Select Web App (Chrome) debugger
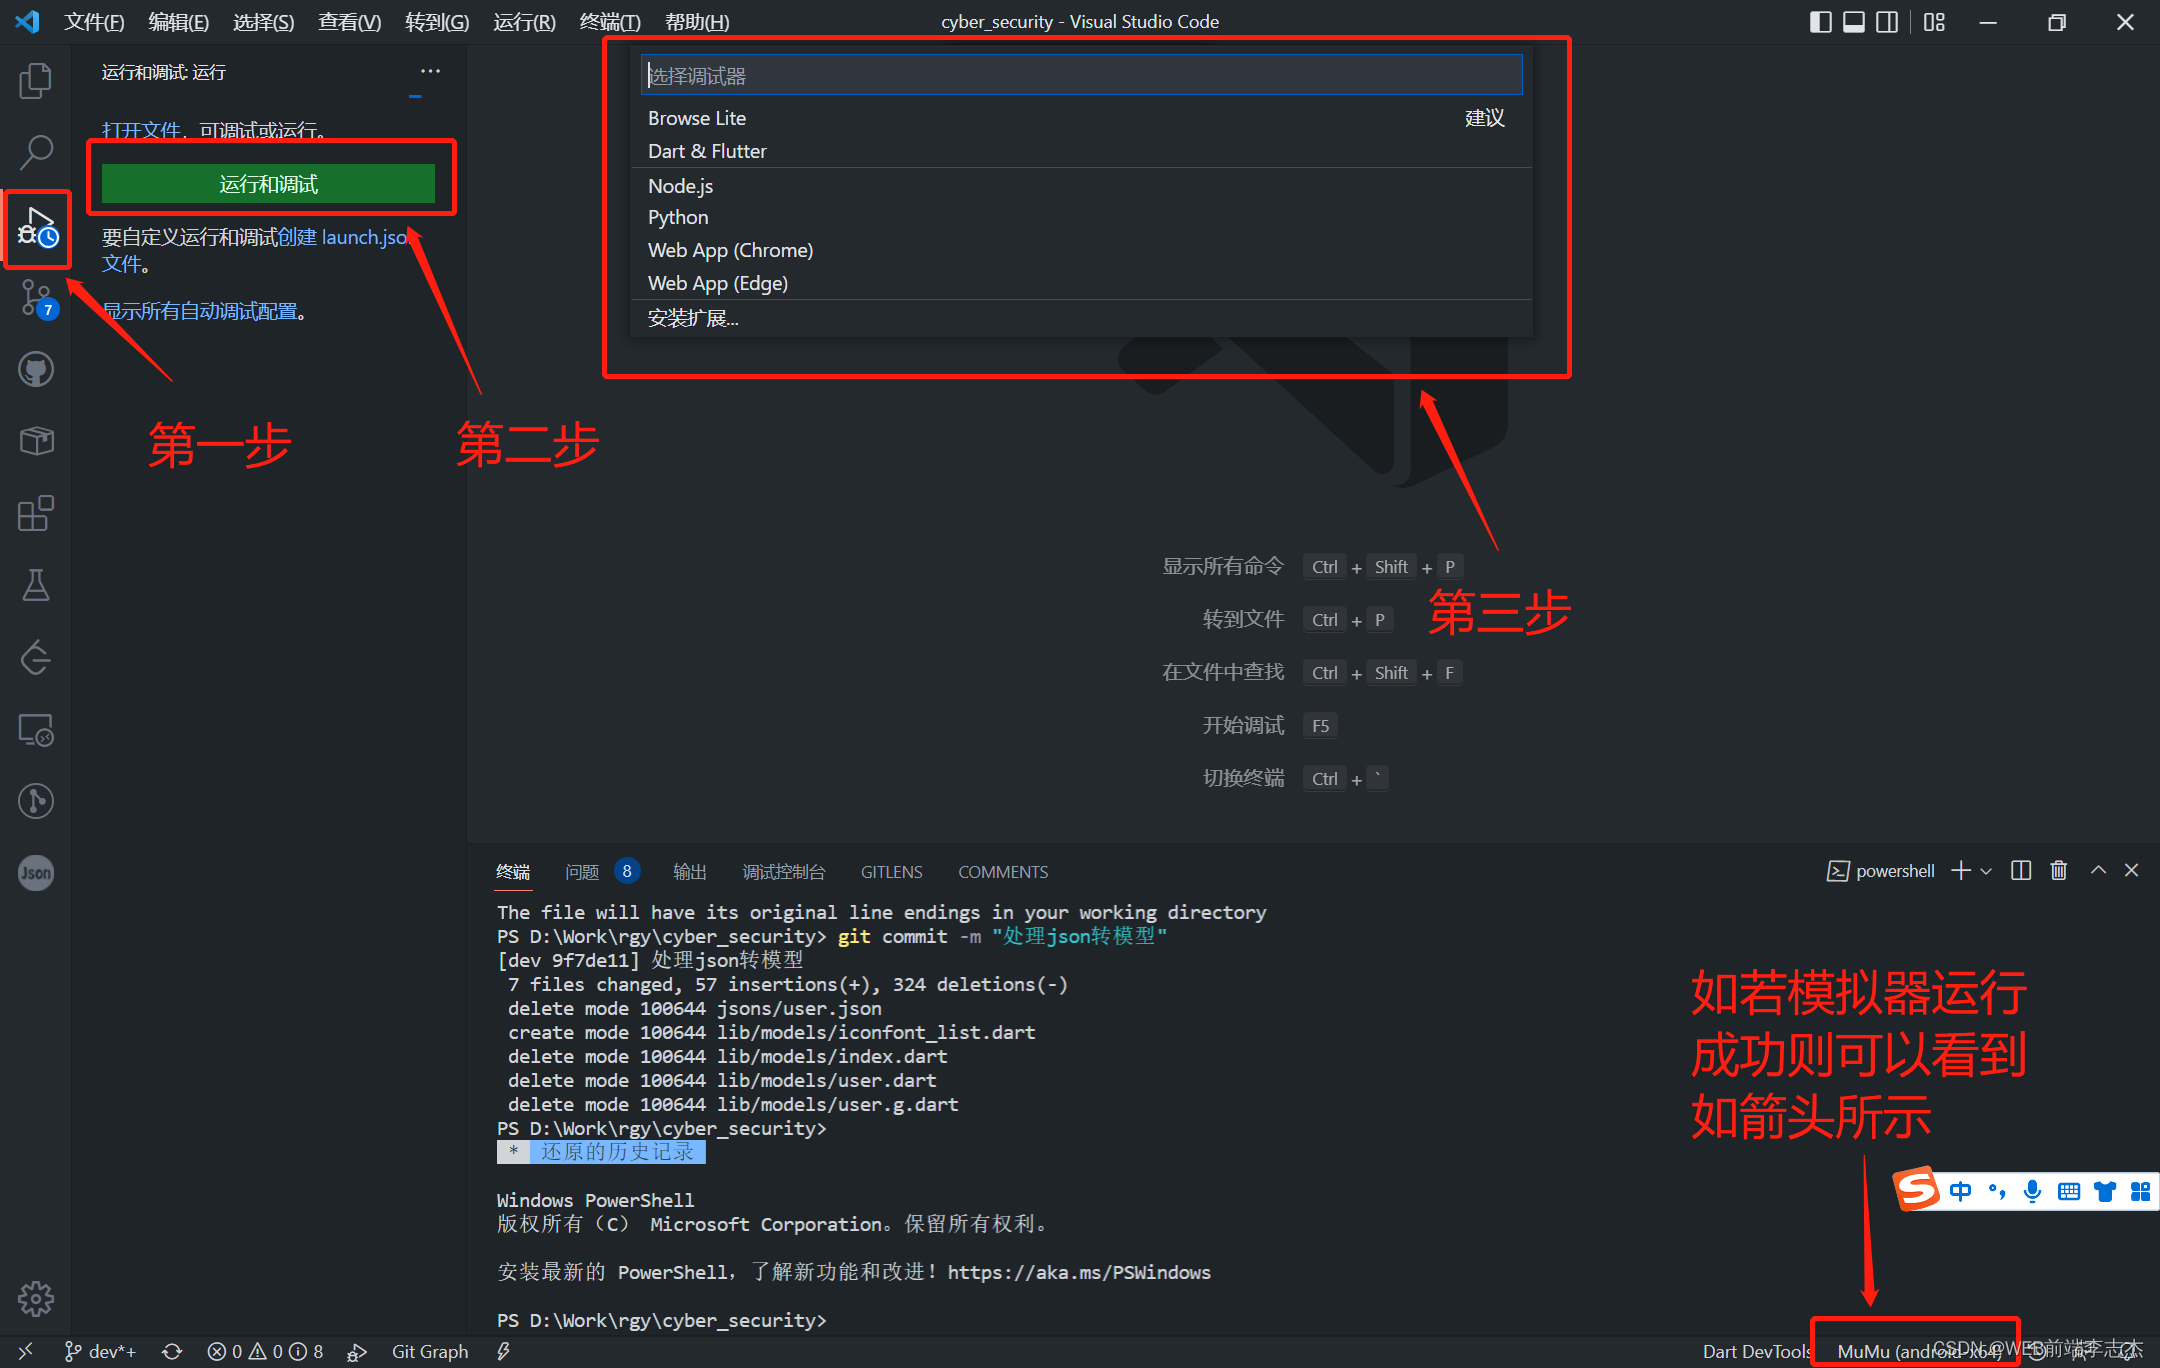 coord(1081,250)
